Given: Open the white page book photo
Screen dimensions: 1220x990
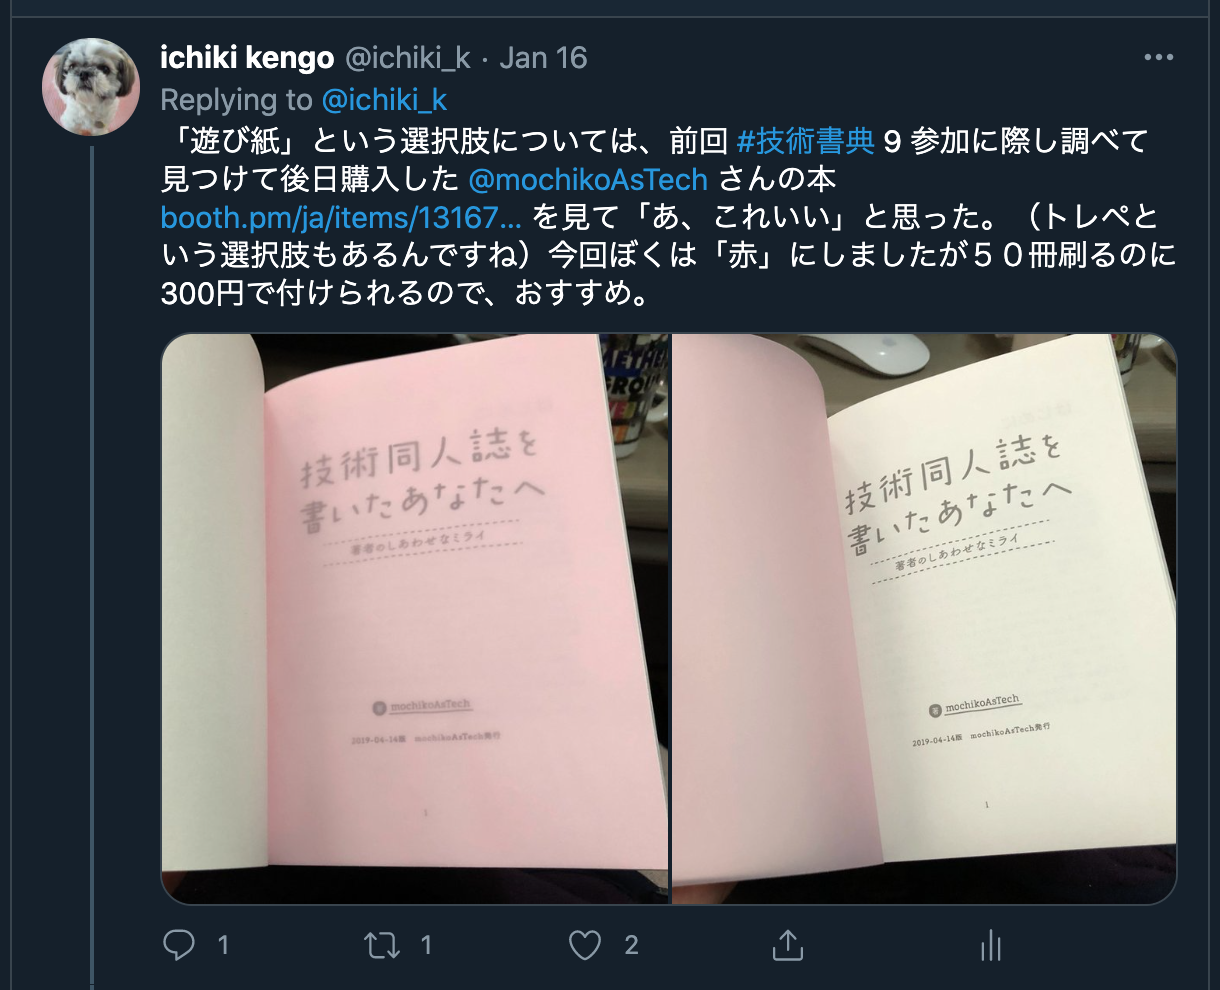Looking at the screenshot, I should click(924, 619).
